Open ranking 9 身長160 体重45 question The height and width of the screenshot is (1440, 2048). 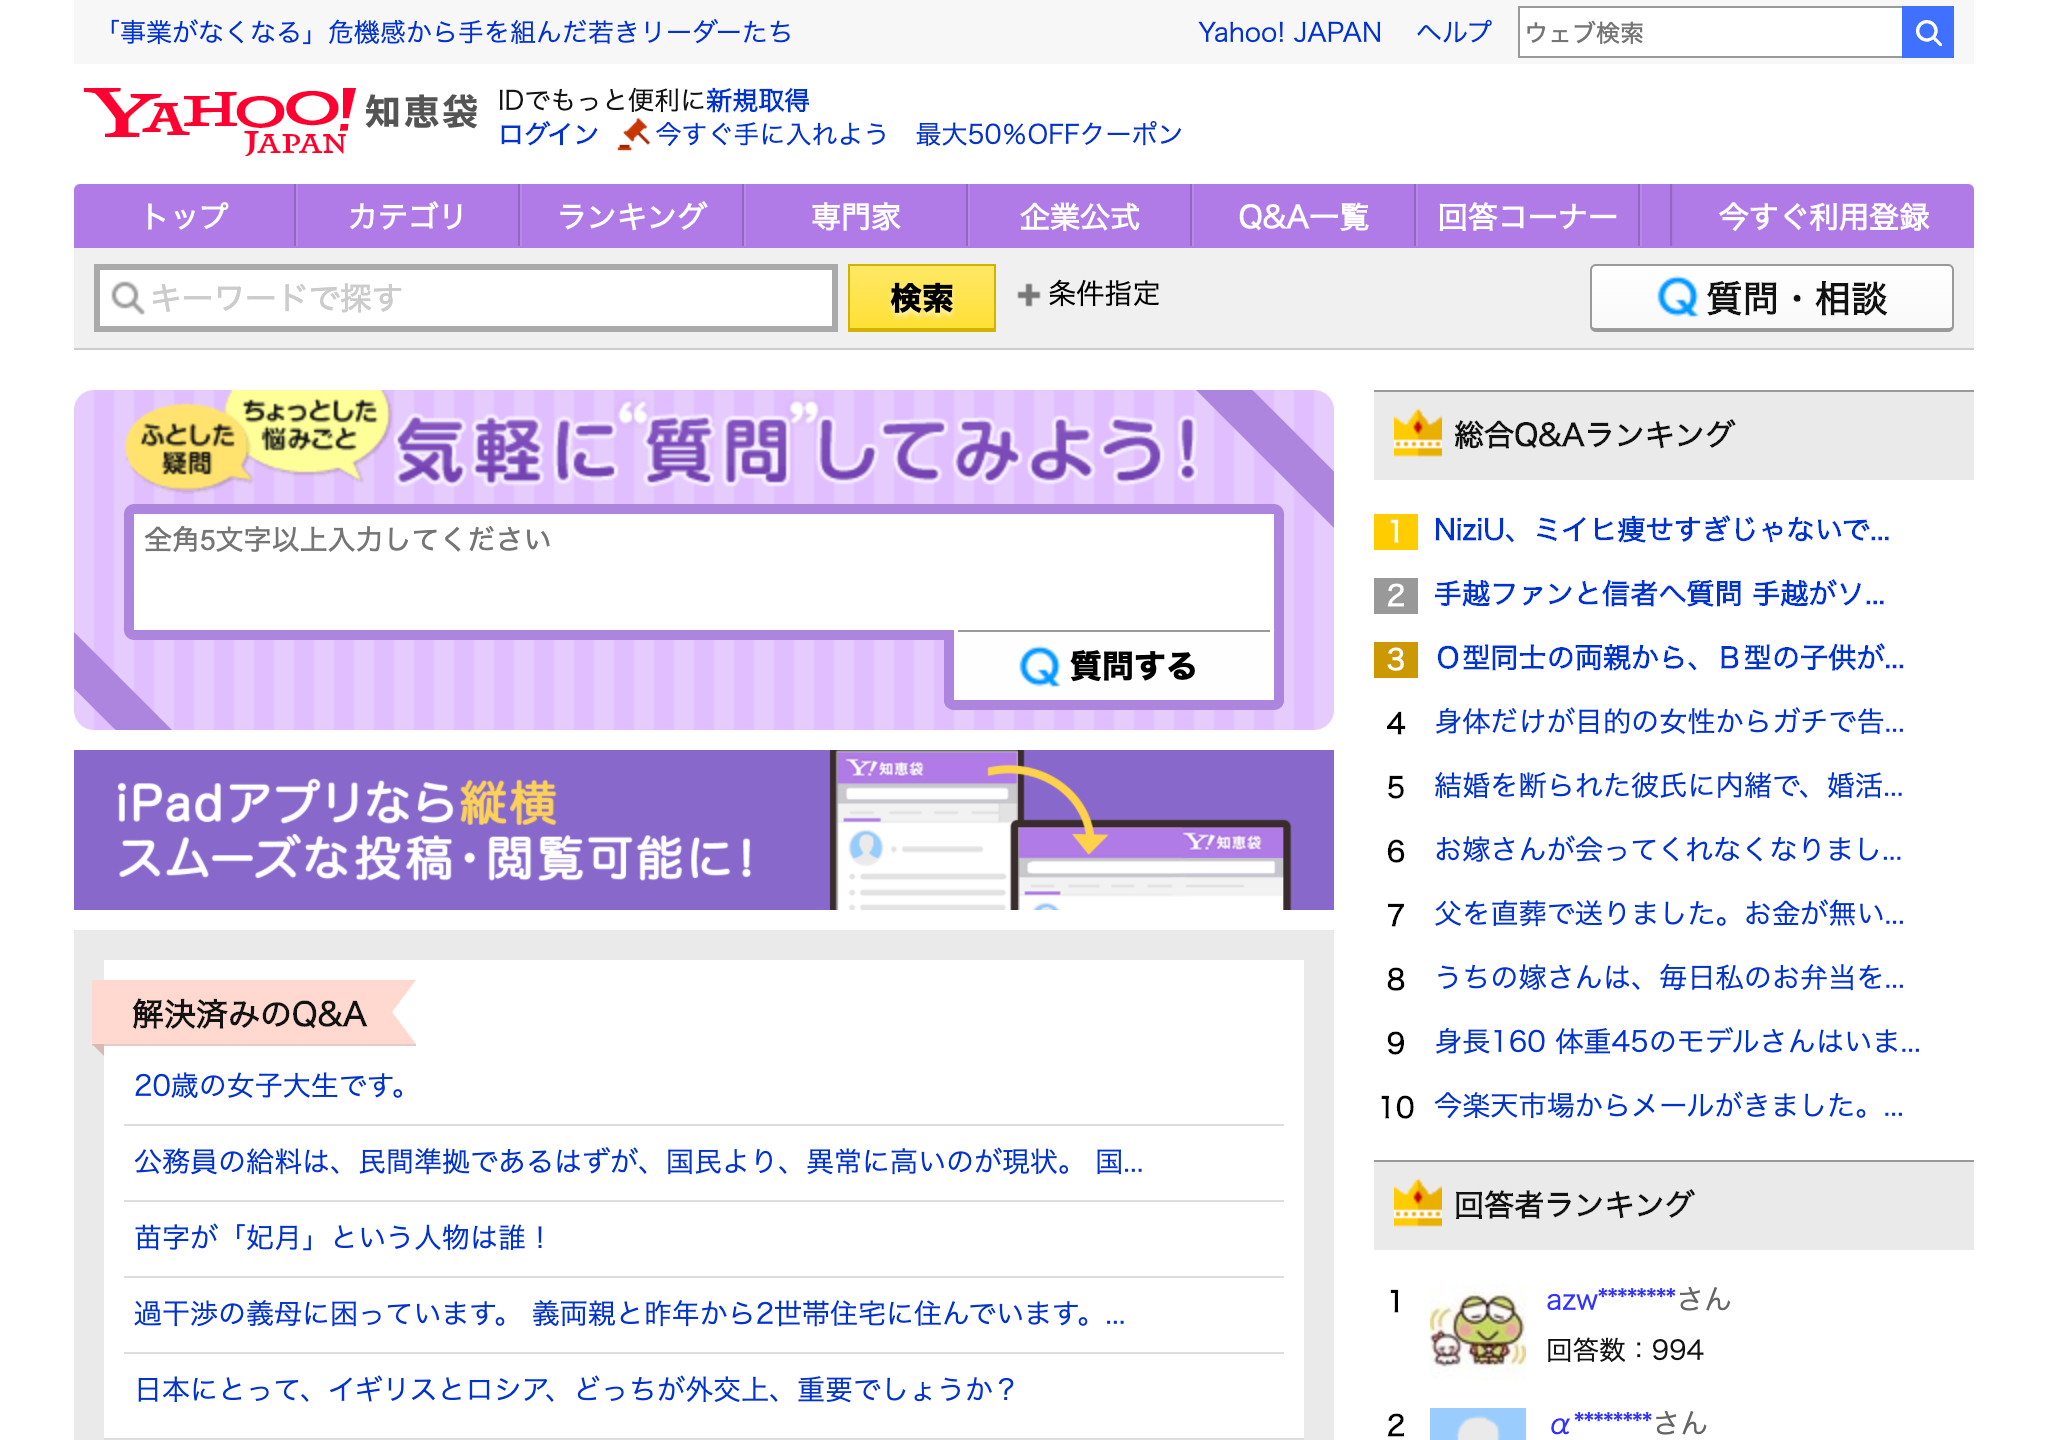pos(1677,1042)
